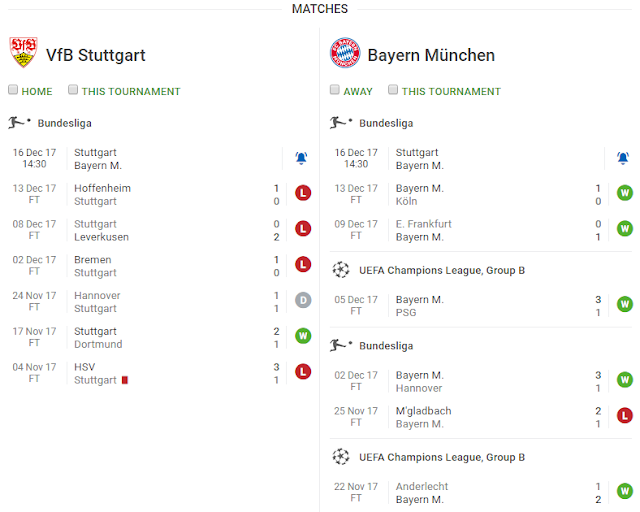Click the loss badge for Hoffenheim vs Stuttgart
The height and width of the screenshot is (512, 640).
pos(303,194)
